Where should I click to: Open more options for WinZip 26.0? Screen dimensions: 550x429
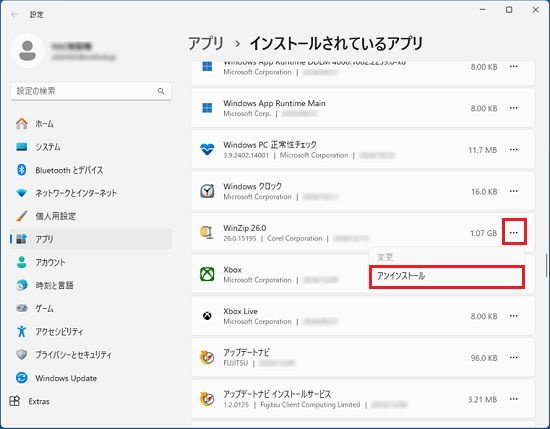click(x=514, y=233)
